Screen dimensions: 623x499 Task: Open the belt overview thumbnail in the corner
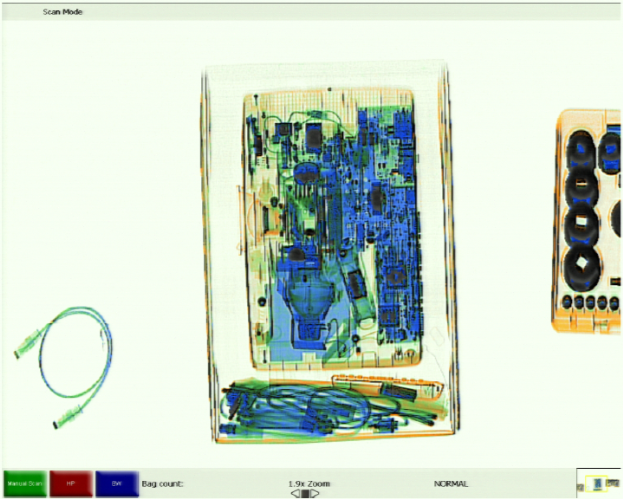coord(598,483)
